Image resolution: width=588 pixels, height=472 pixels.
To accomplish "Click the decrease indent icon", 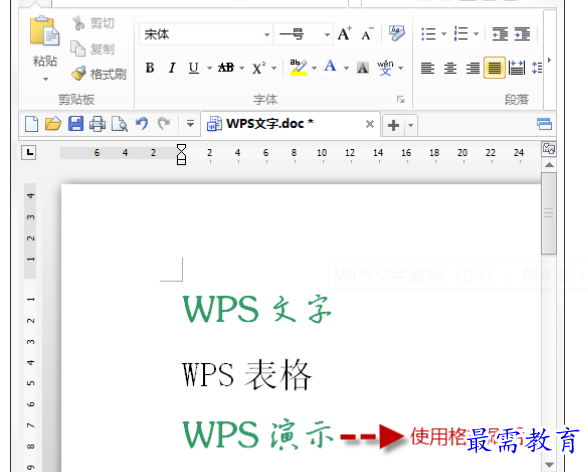I will (x=500, y=34).
